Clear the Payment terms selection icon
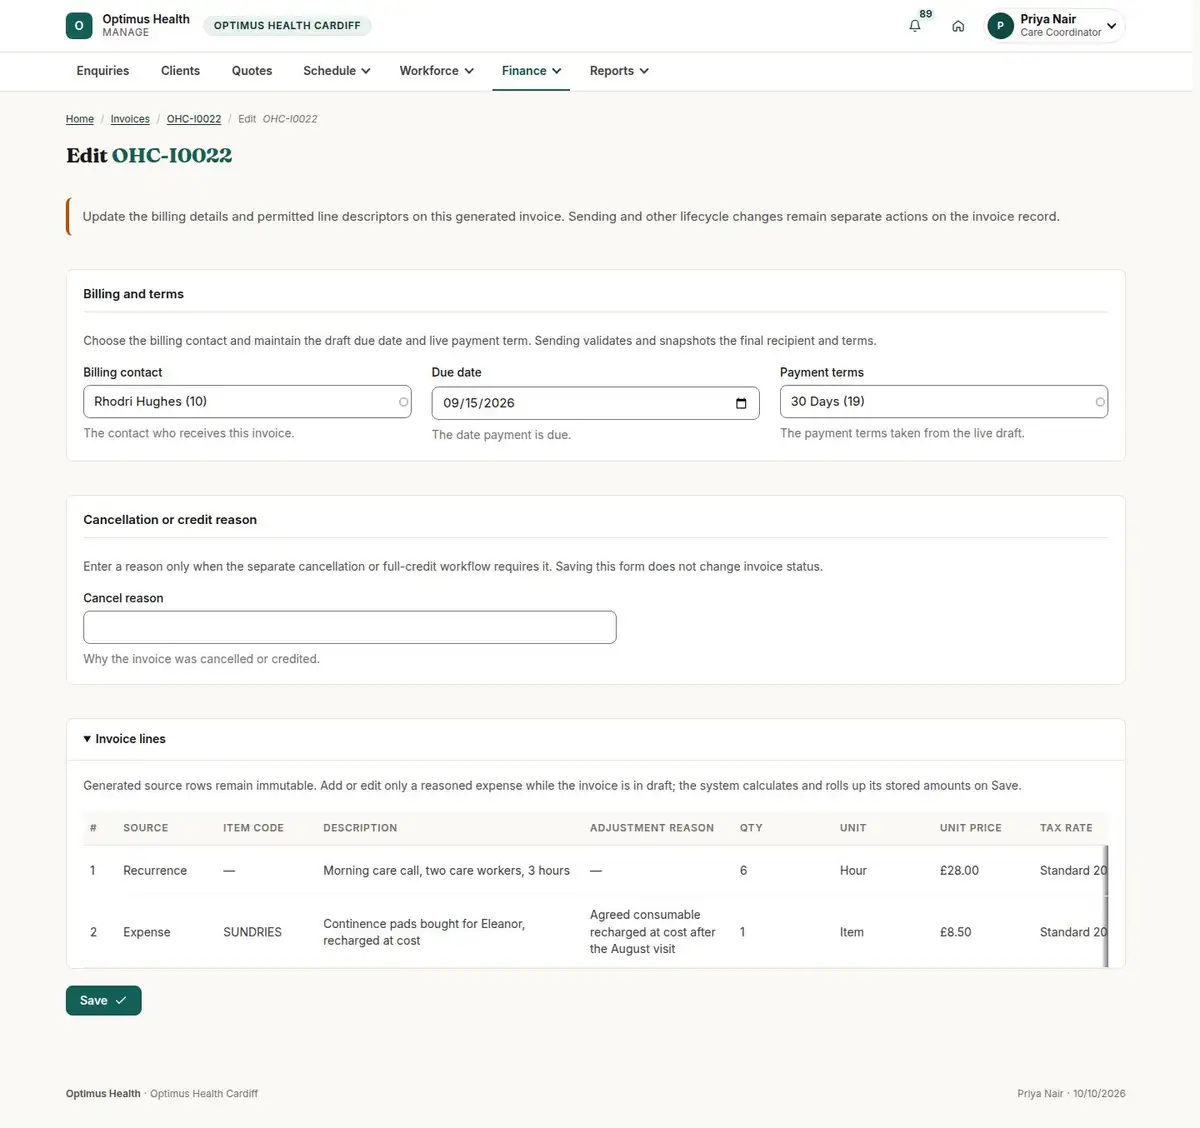This screenshot has height=1128, width=1200. pyautogui.click(x=1100, y=402)
